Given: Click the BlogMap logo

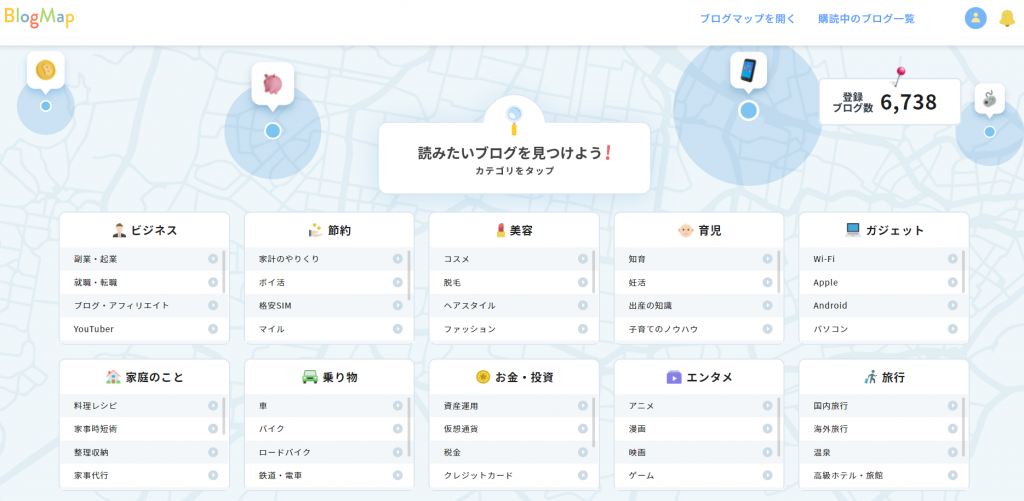Looking at the screenshot, I should click(x=38, y=18).
